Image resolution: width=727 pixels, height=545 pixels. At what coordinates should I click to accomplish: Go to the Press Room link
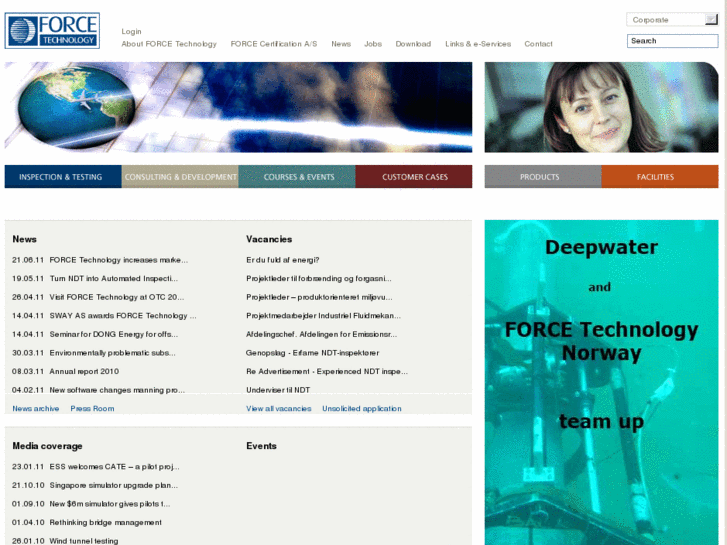click(92, 409)
